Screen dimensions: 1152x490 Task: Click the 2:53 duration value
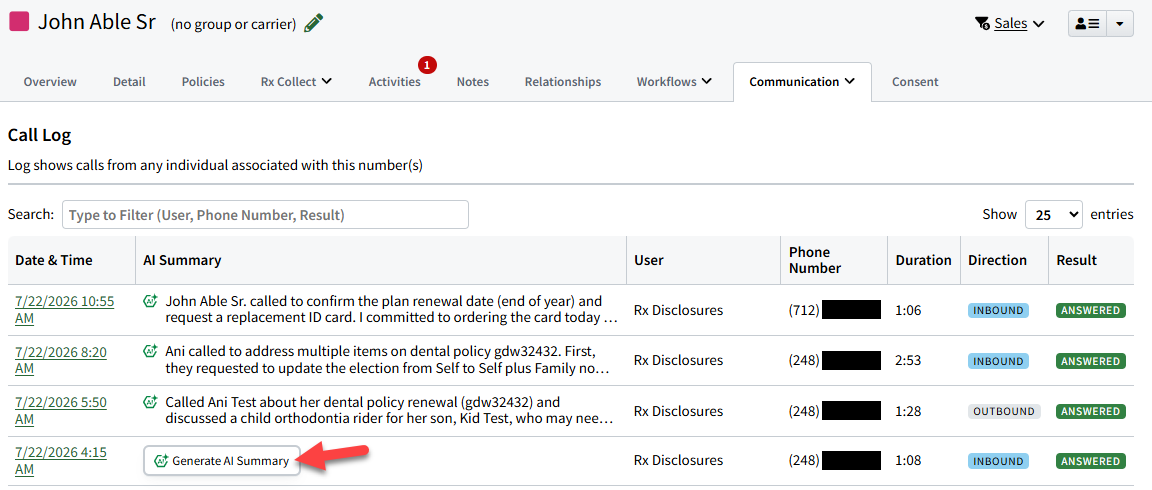[908, 361]
